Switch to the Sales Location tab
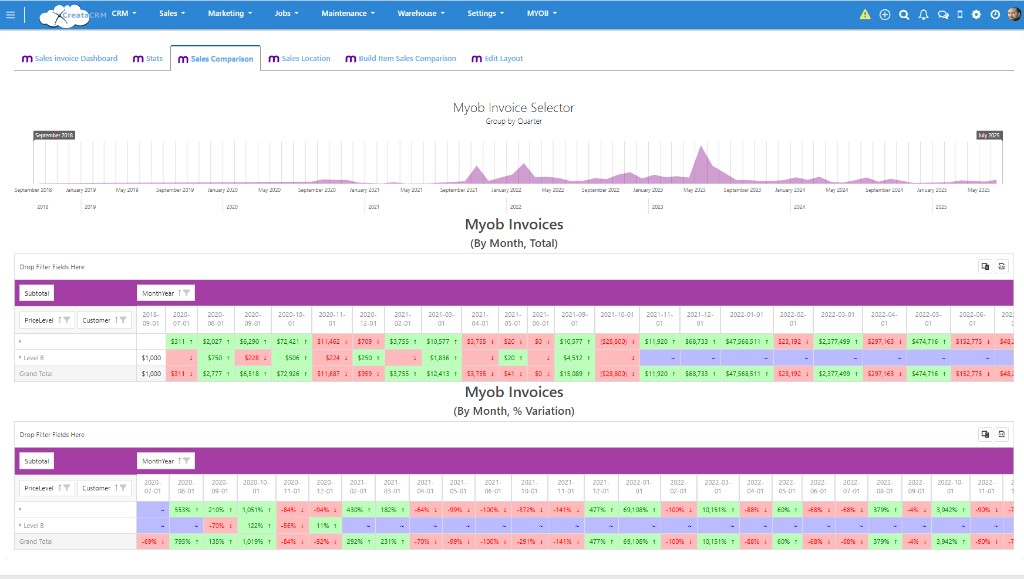Image resolution: width=1024 pixels, height=579 pixels. coord(300,58)
